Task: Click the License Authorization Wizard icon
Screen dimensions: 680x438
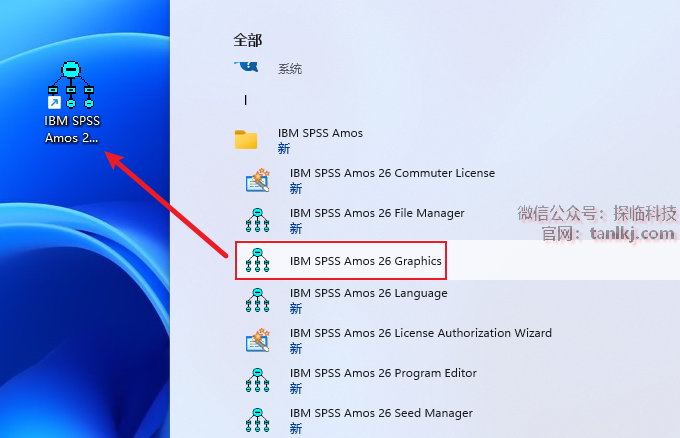Action: coord(258,340)
